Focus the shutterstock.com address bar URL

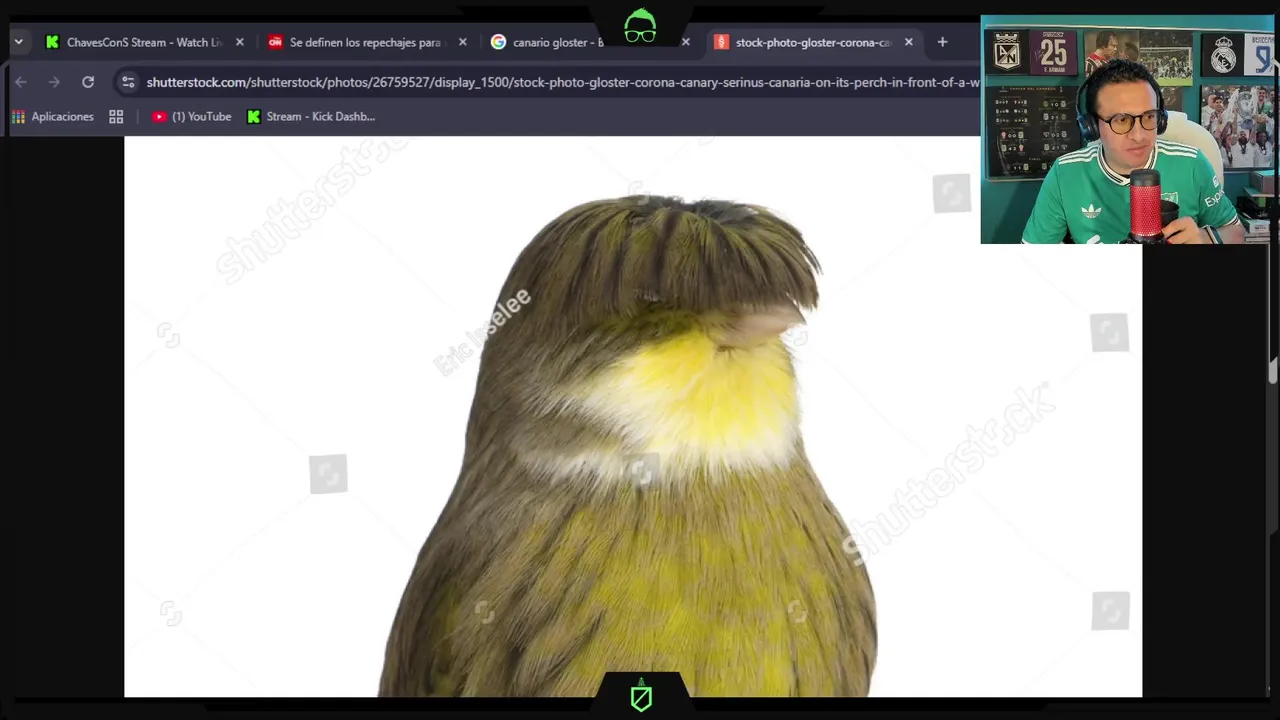pos(562,82)
